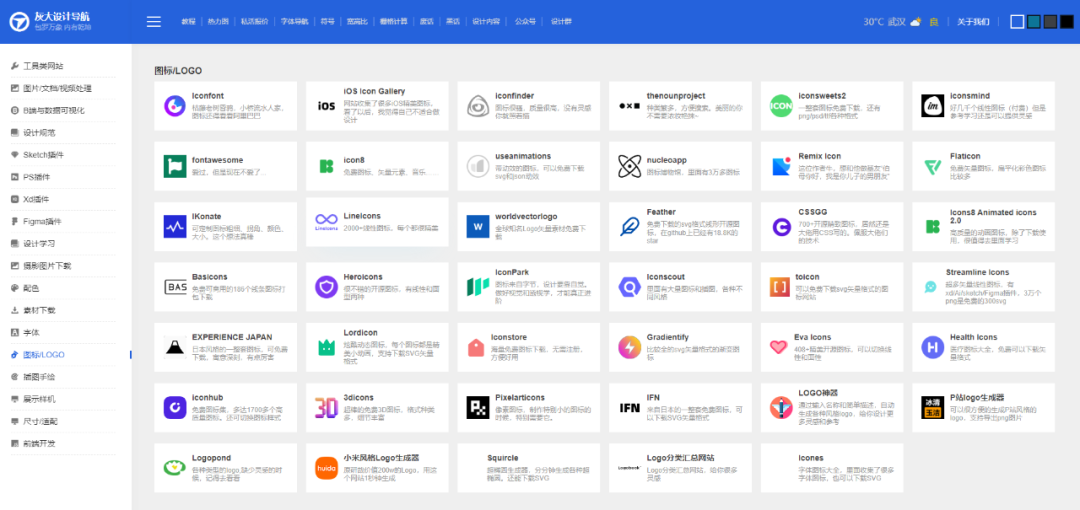
Task: Open the iOS Icon Gallery card
Action: pos(377,106)
